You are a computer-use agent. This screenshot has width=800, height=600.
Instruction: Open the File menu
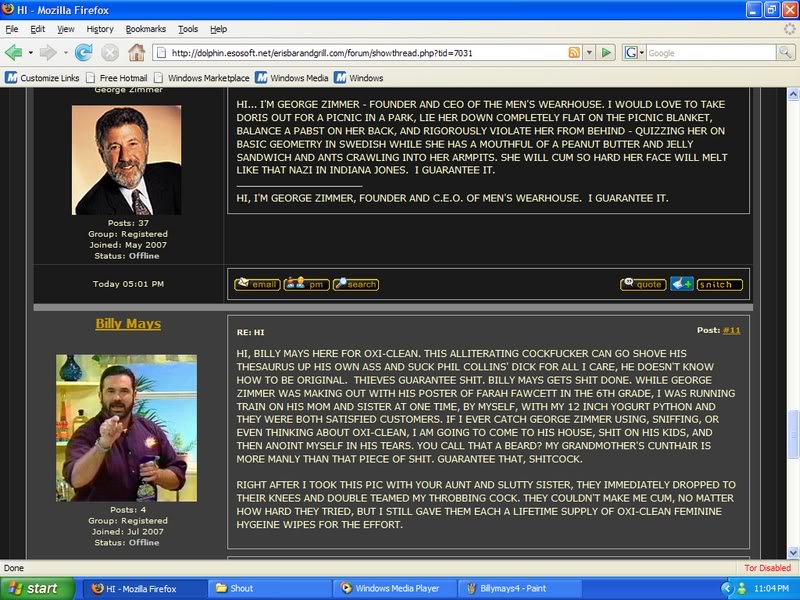pyautogui.click(x=12, y=29)
